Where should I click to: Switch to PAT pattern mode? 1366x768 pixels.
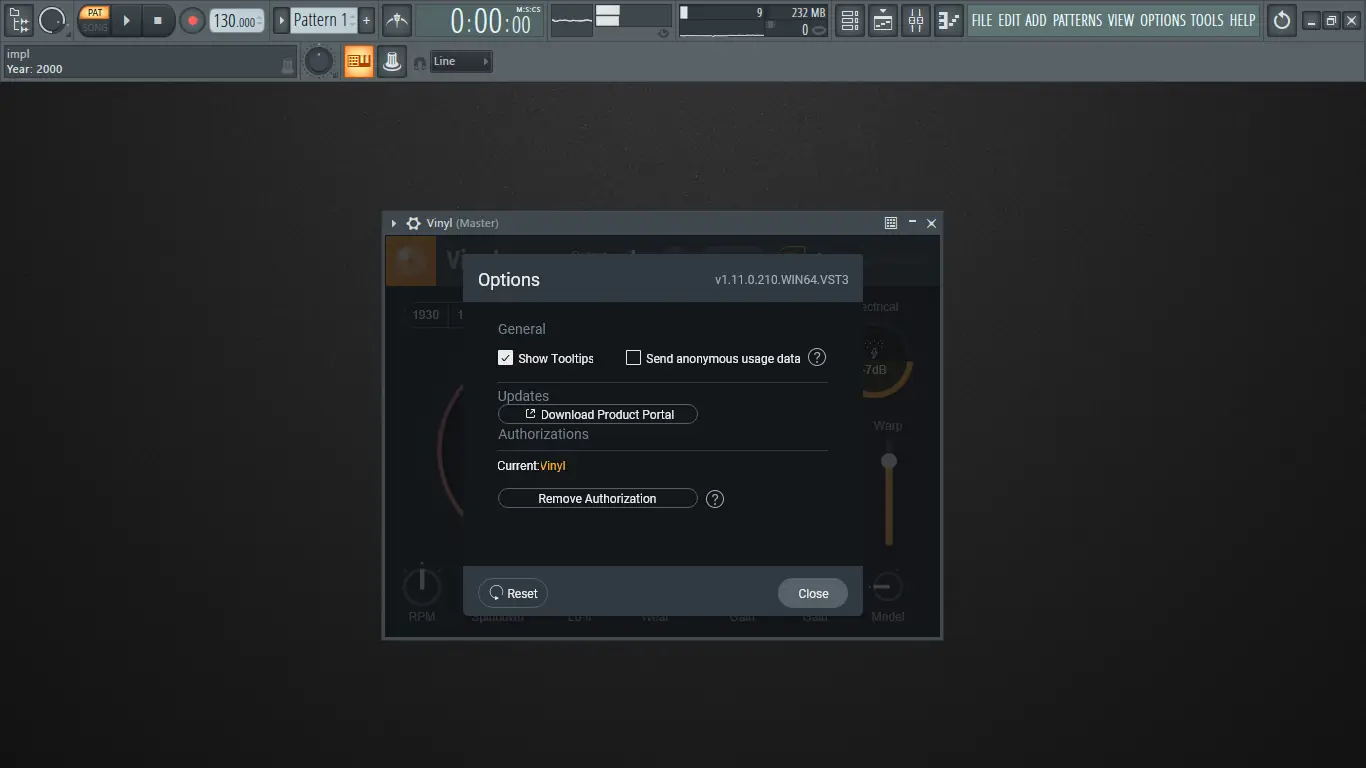pos(94,13)
